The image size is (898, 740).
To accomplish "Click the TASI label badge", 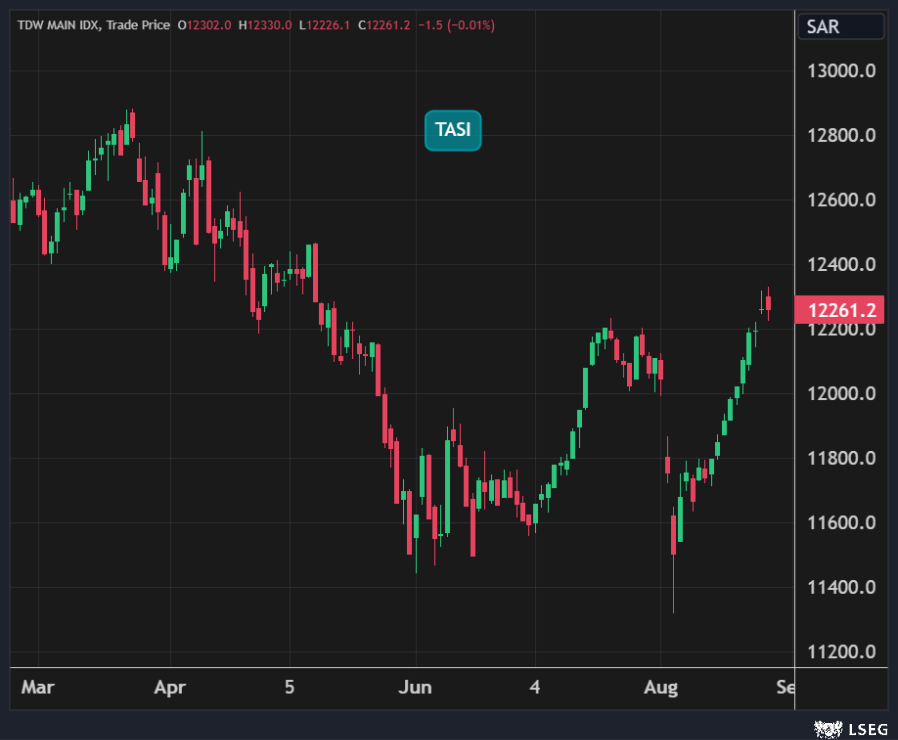I will click(453, 130).
